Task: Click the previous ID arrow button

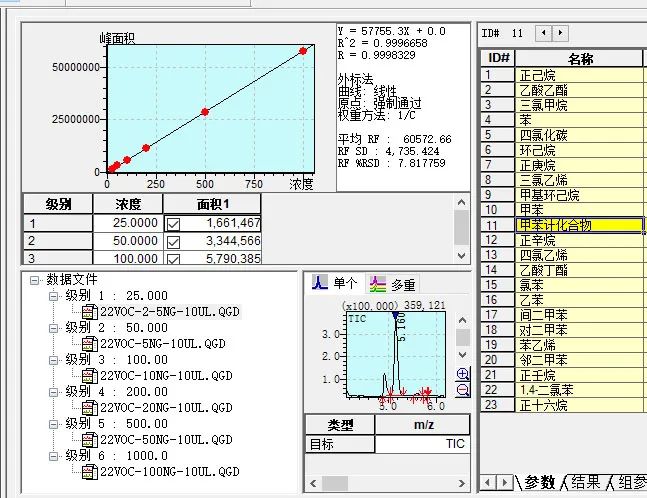Action: click(x=544, y=33)
